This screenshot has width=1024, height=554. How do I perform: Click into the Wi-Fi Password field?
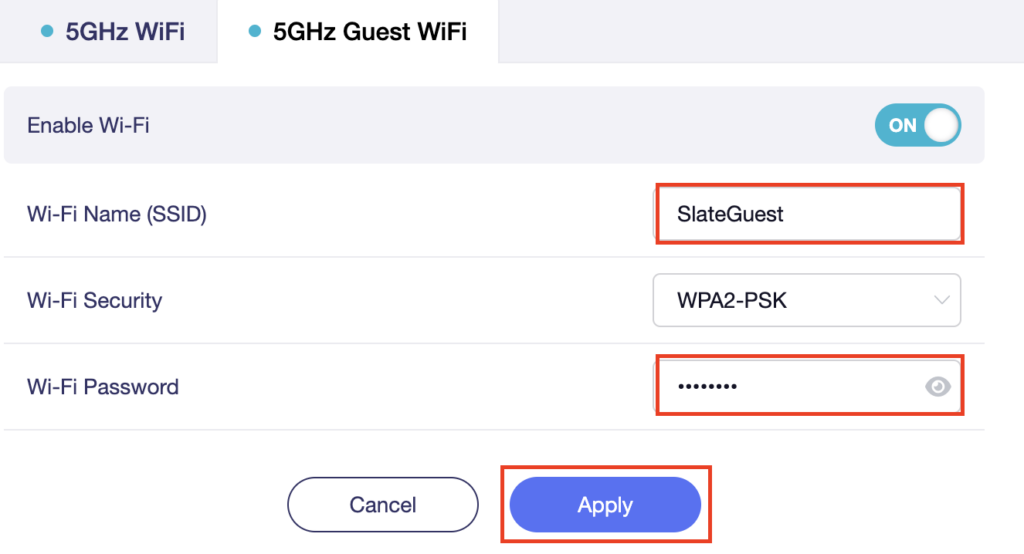(820, 386)
